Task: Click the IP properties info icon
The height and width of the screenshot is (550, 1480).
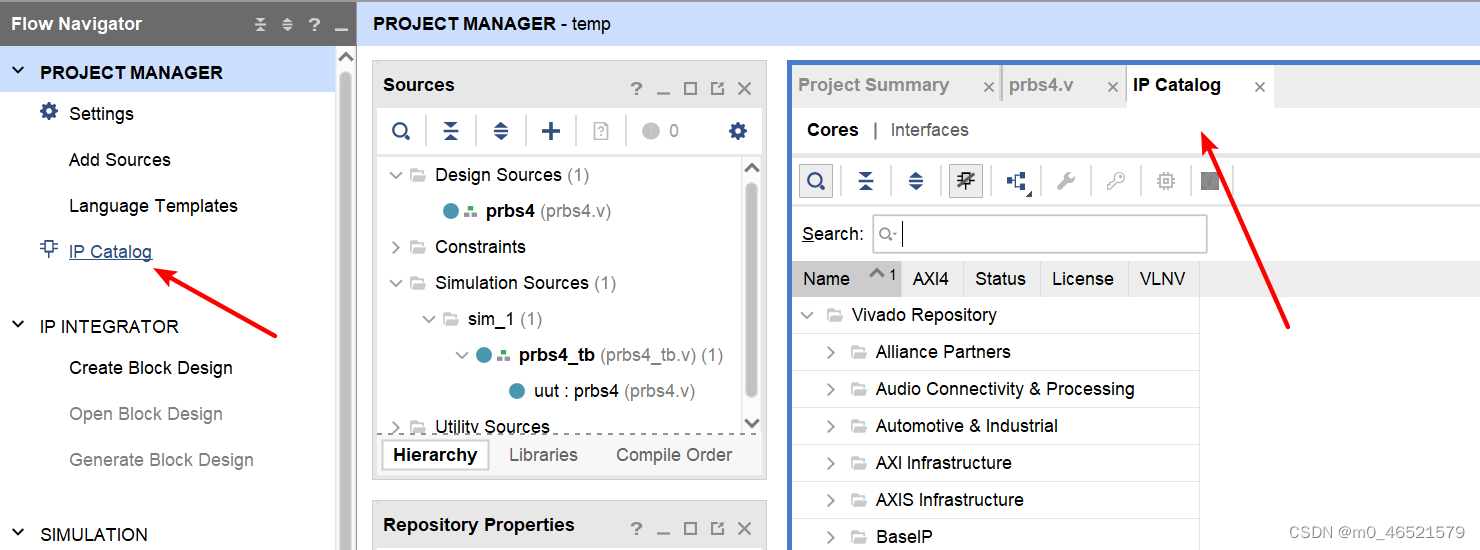Action: click(1210, 181)
